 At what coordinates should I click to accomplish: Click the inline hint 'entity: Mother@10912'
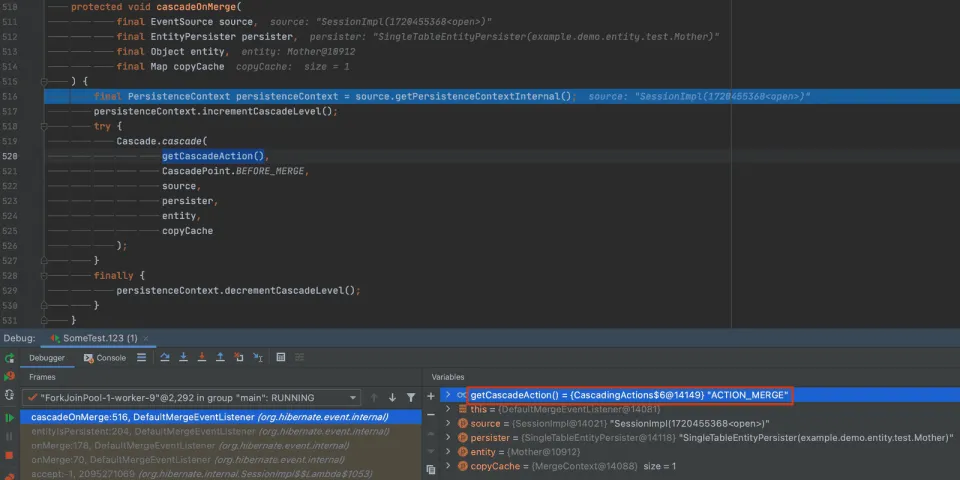[x=298, y=51]
